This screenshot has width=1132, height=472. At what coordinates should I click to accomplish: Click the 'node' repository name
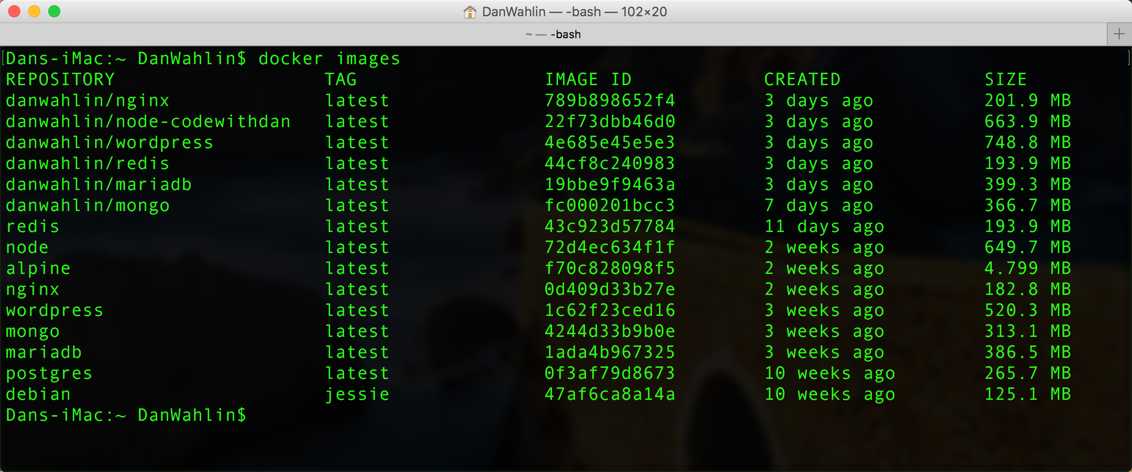pos(27,248)
